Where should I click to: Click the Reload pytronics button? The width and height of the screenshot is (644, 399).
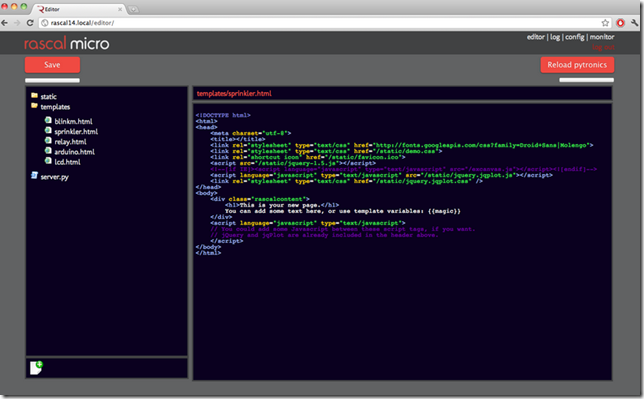pos(577,65)
